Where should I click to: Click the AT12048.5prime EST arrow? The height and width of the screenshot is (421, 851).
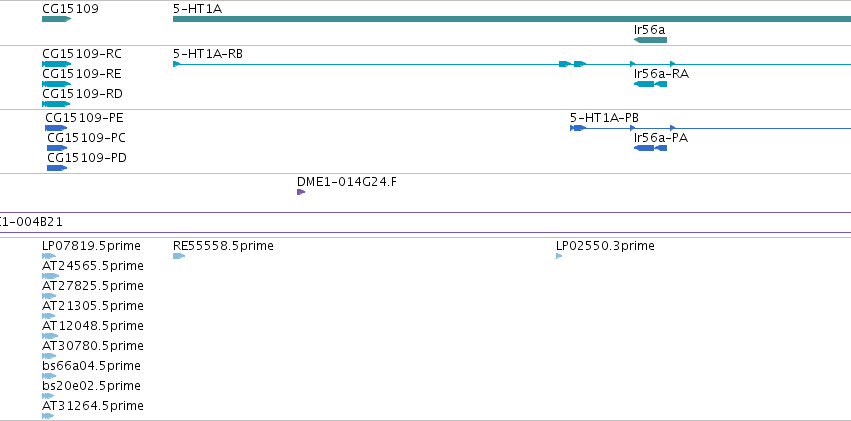click(50, 336)
